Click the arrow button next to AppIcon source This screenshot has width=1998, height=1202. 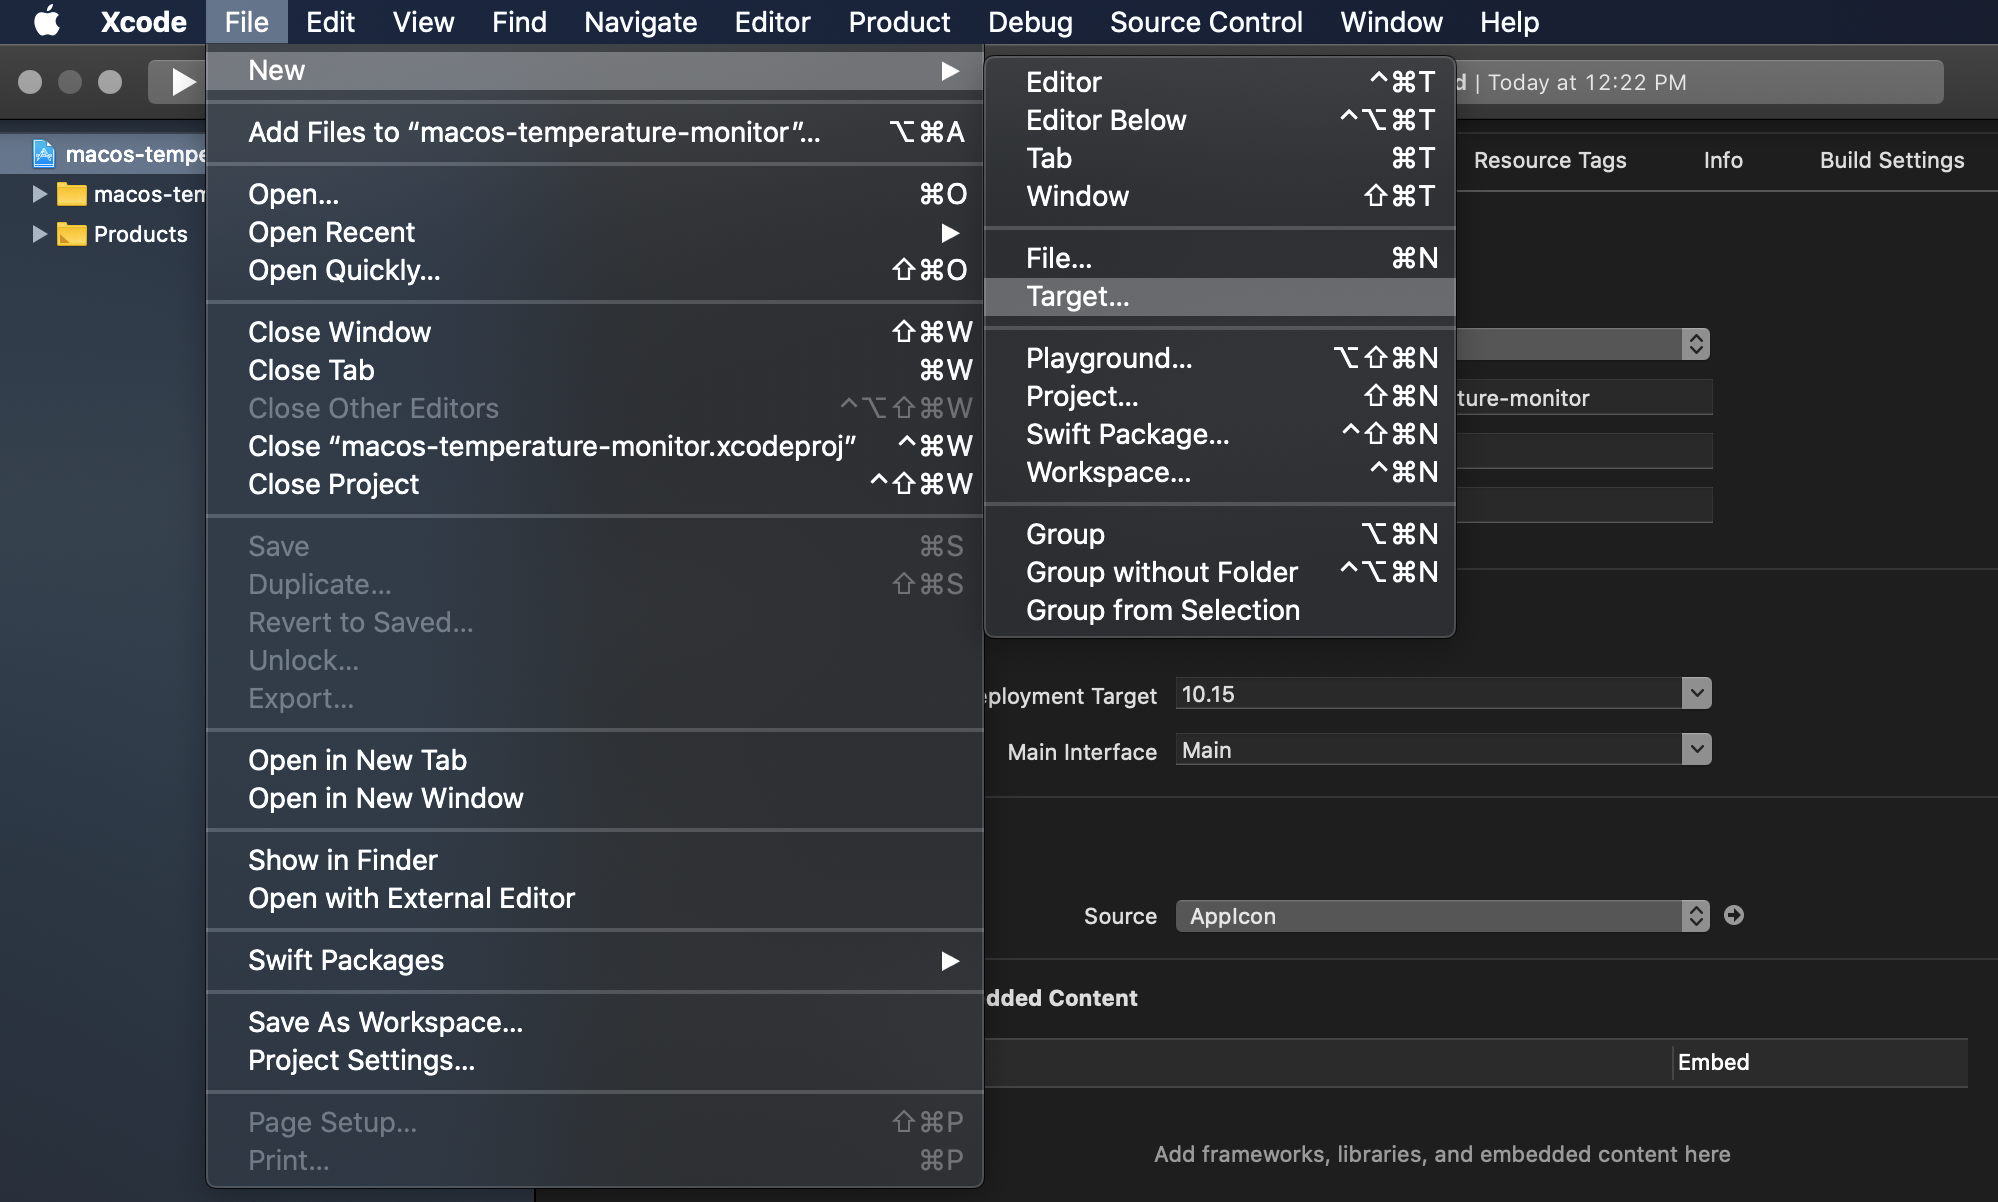coord(1734,915)
